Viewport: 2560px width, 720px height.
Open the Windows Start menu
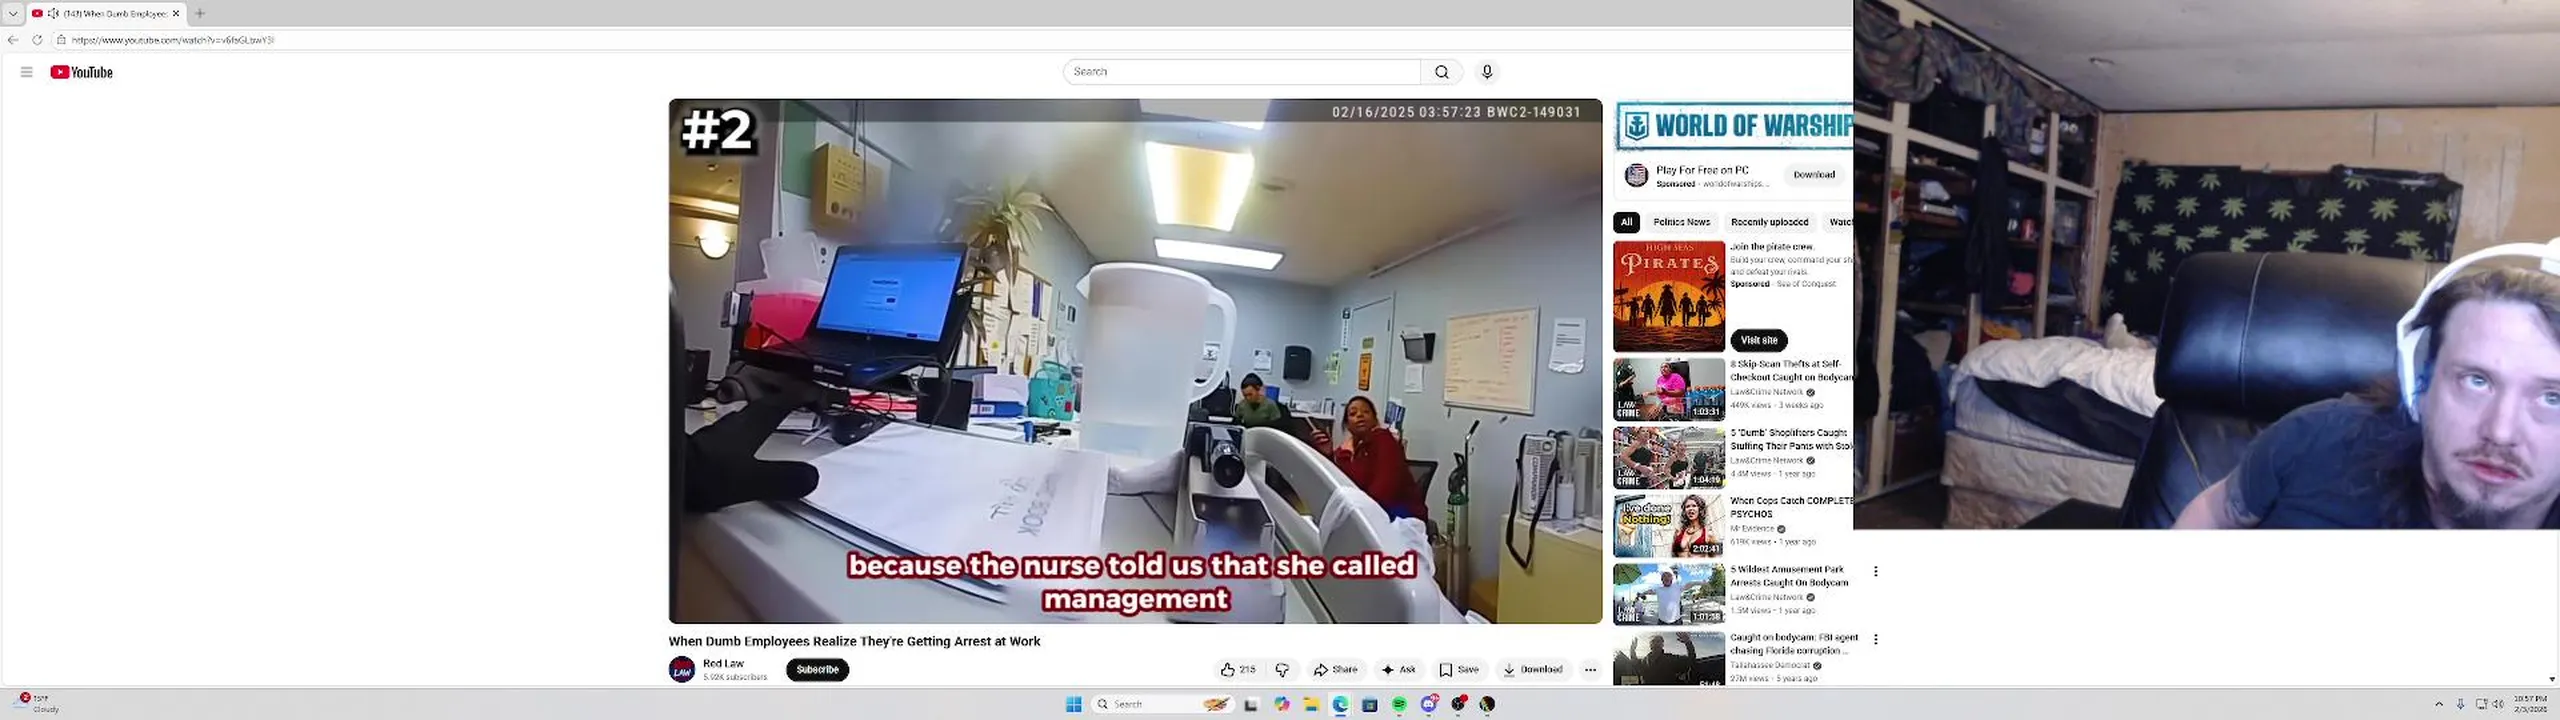tap(1073, 704)
